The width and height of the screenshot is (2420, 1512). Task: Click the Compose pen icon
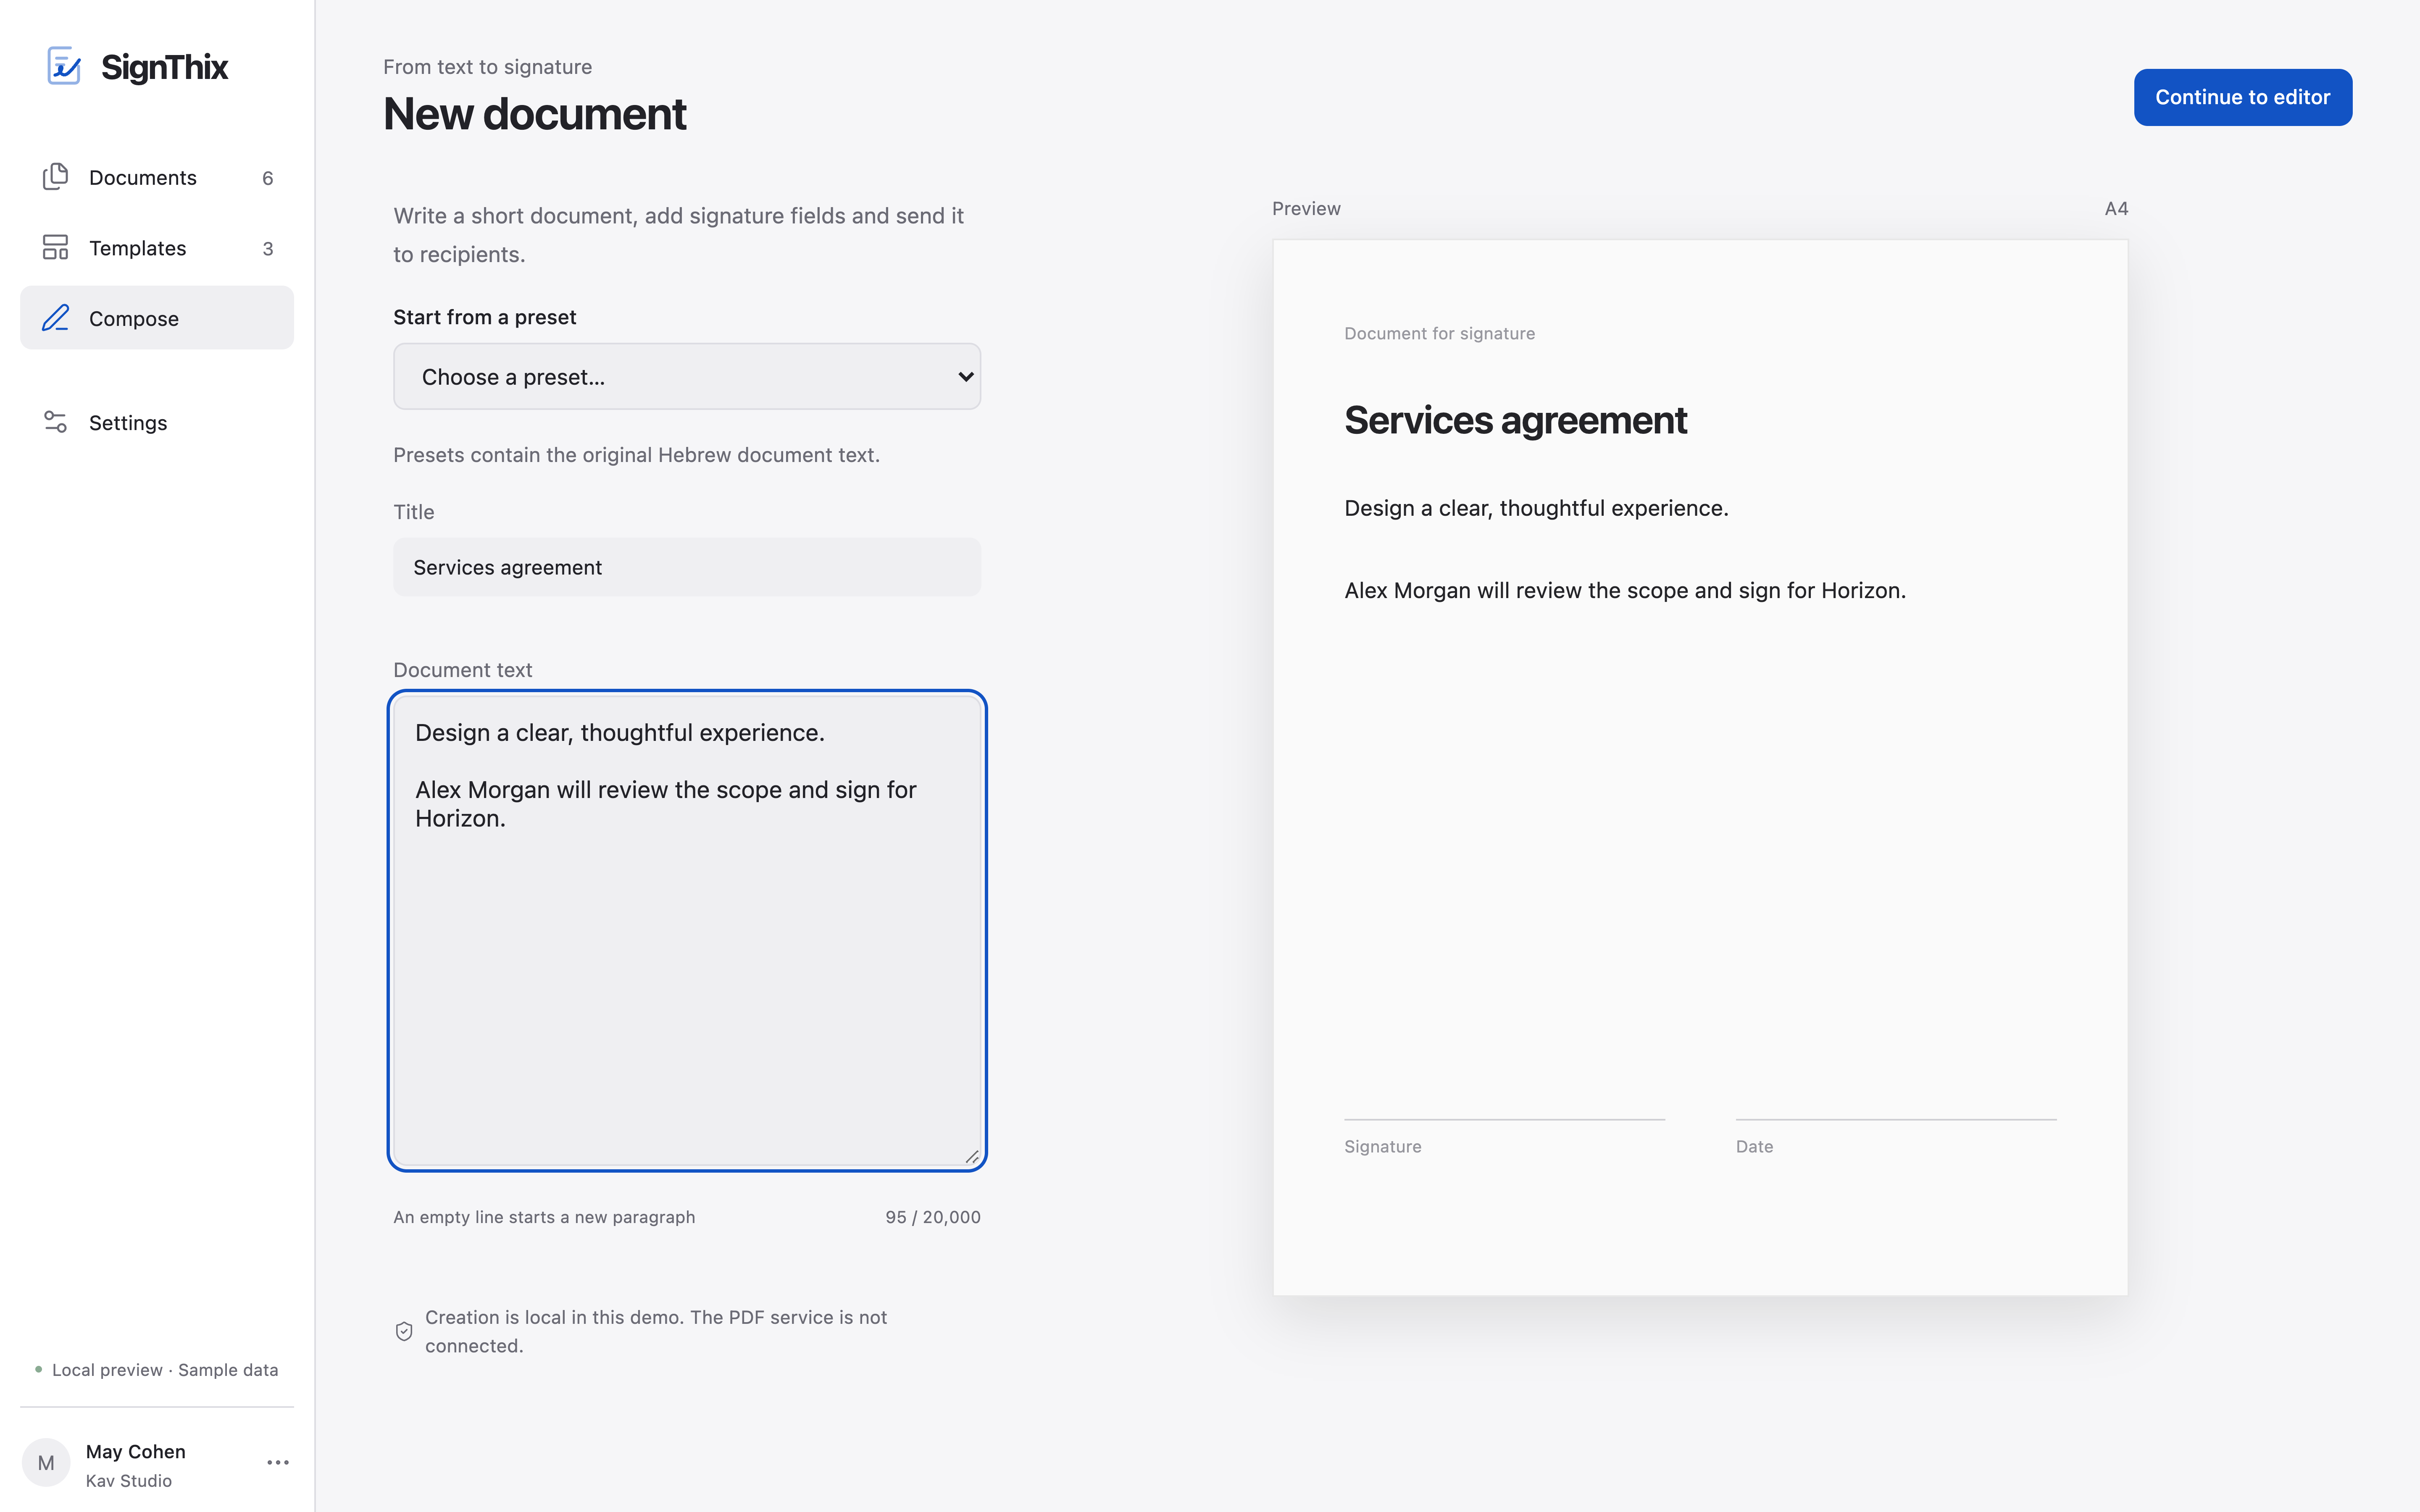click(x=55, y=318)
